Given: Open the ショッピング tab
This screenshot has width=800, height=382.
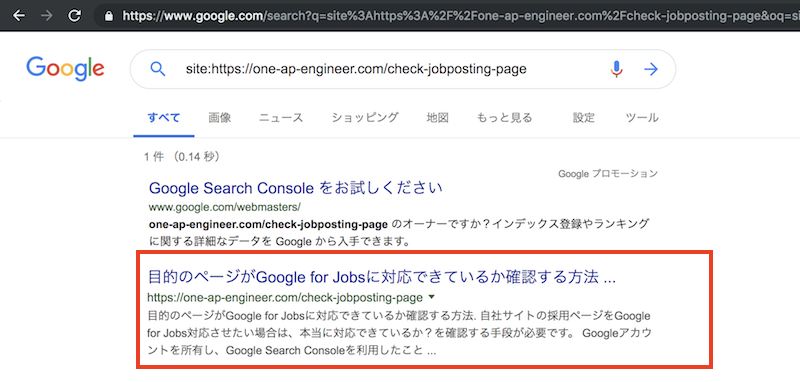Looking at the screenshot, I should tap(365, 118).
